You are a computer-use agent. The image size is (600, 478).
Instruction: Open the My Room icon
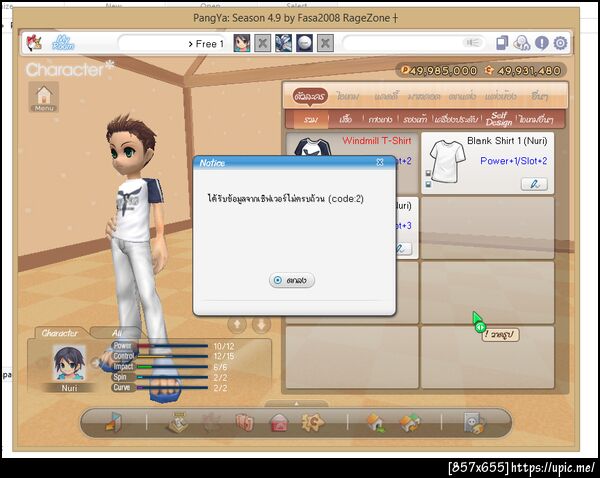click(x=63, y=43)
